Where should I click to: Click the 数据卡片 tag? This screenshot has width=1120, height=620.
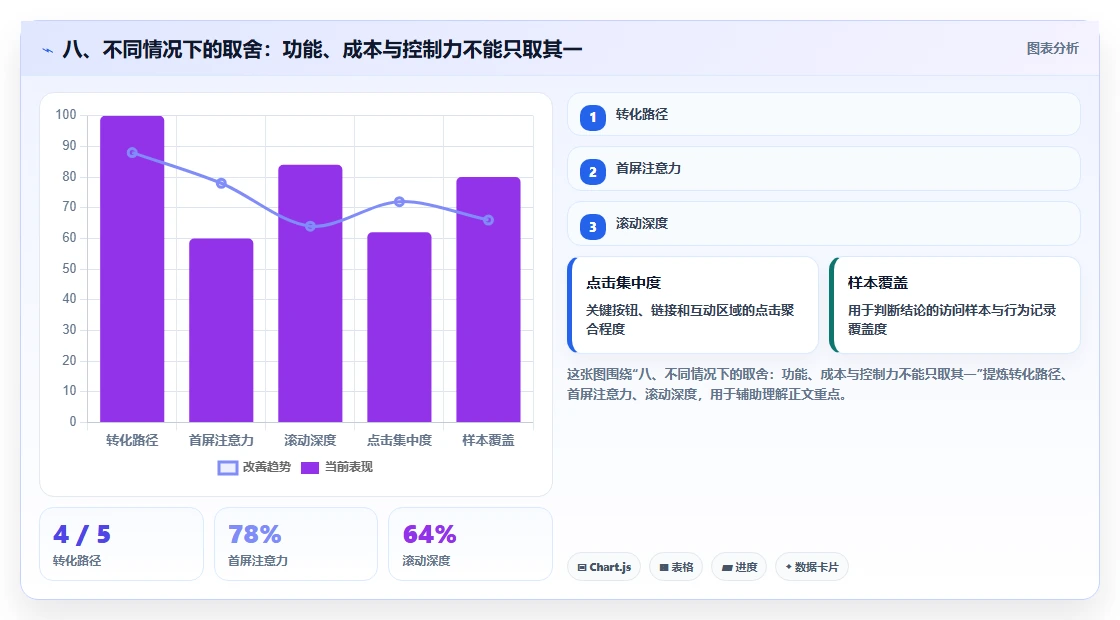click(x=812, y=567)
